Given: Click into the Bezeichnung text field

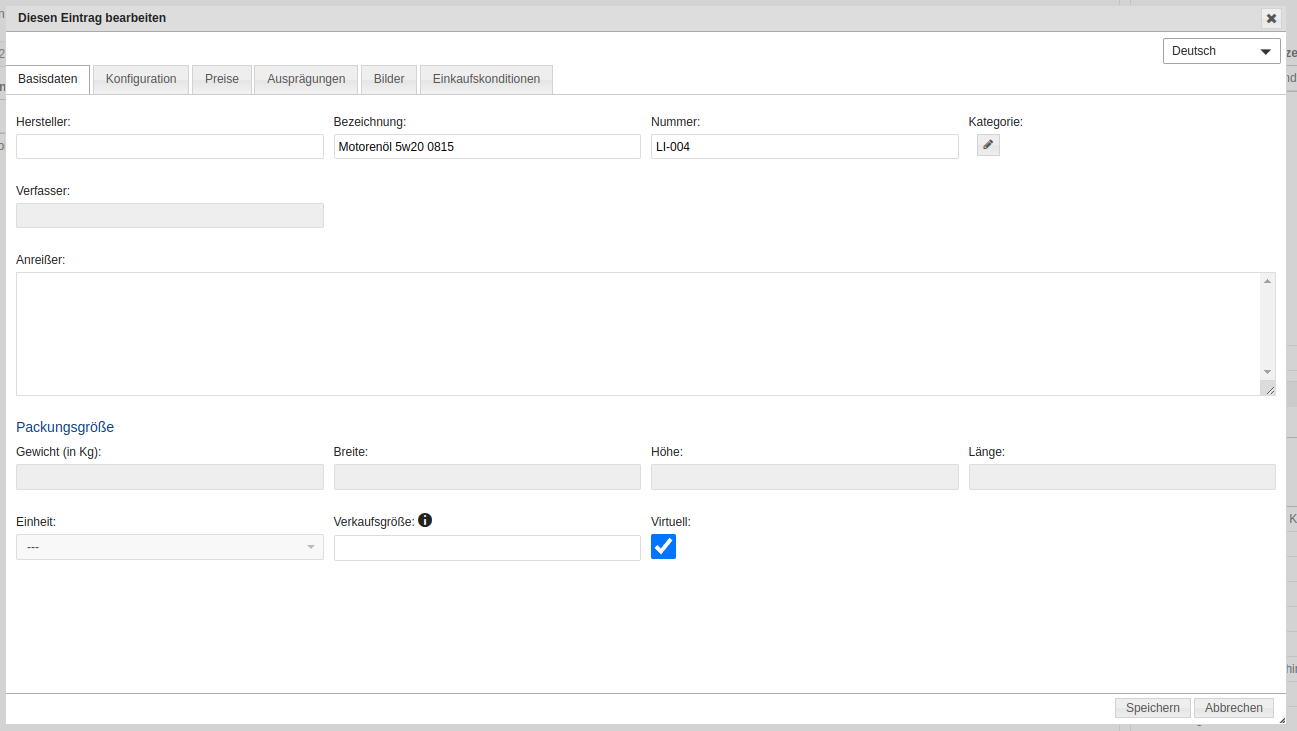Looking at the screenshot, I should [x=487, y=147].
